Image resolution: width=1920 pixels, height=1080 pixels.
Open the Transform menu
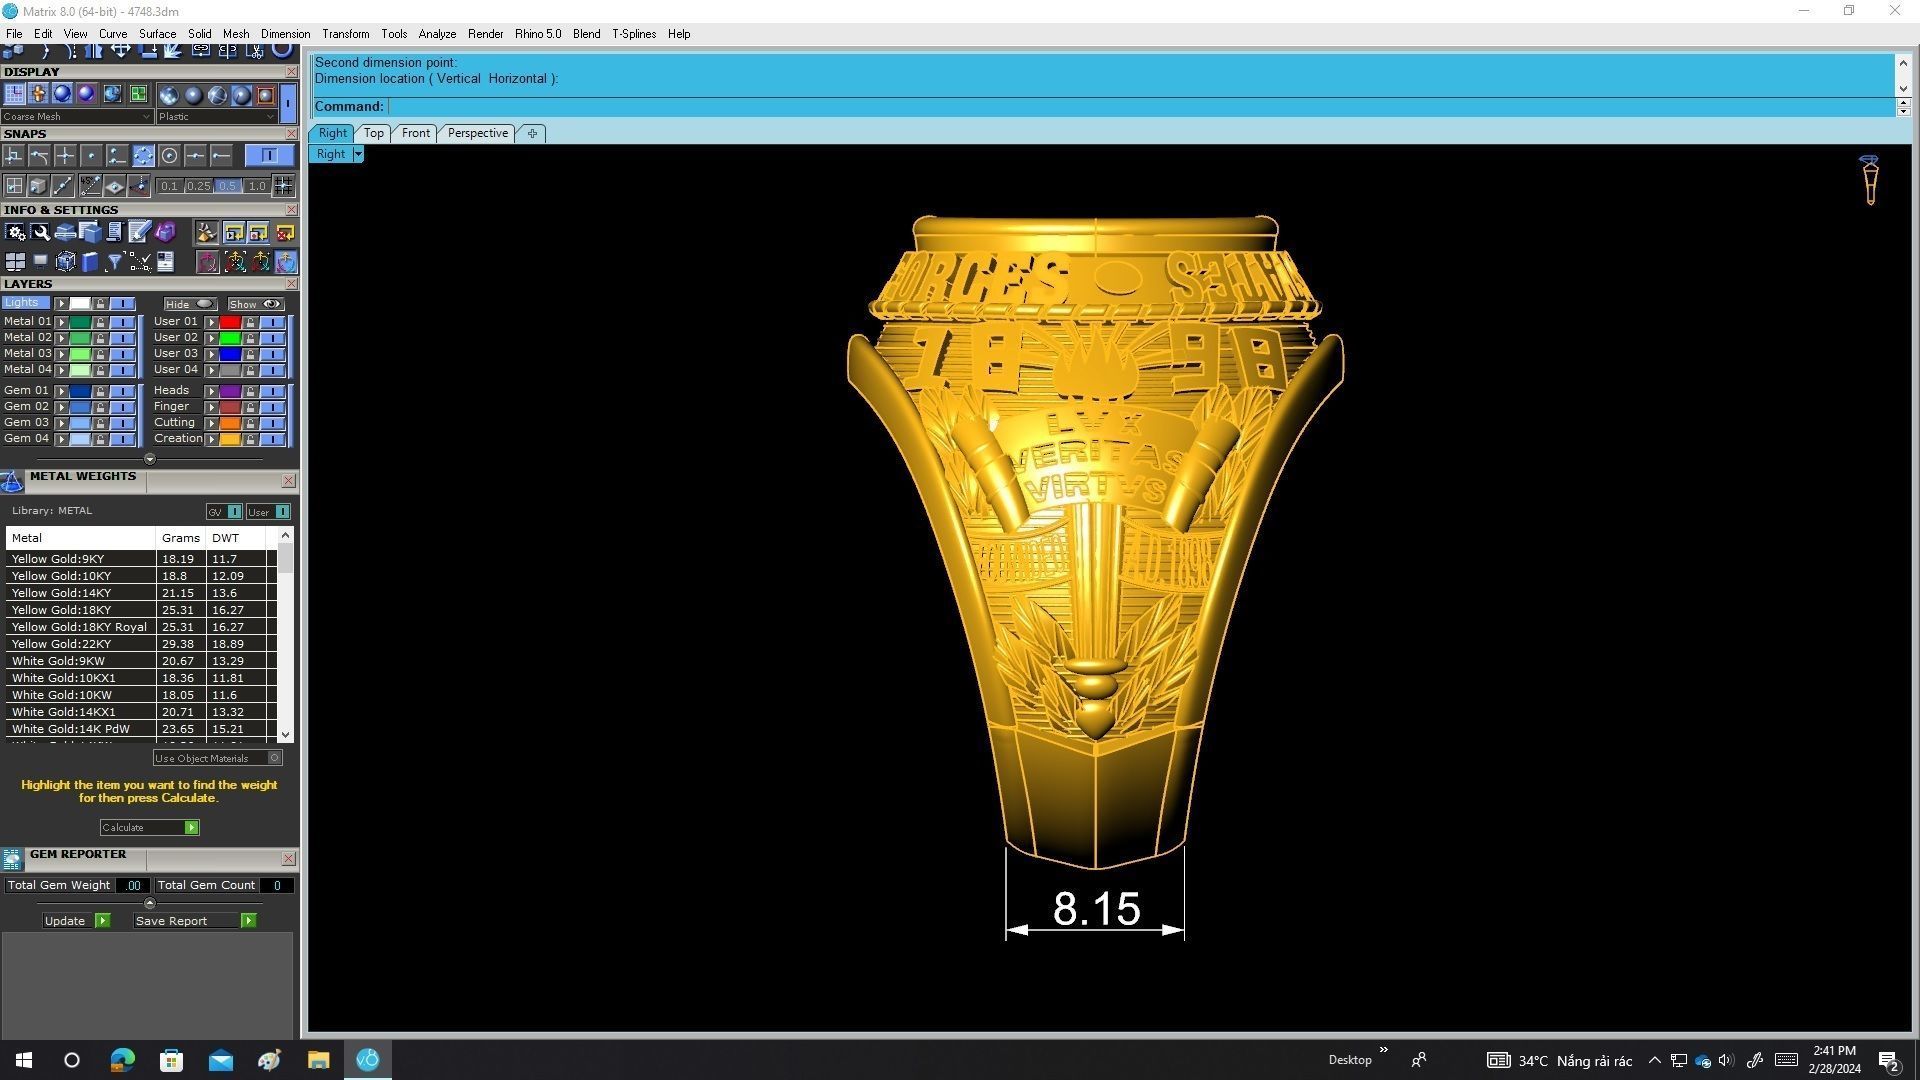[x=345, y=34]
